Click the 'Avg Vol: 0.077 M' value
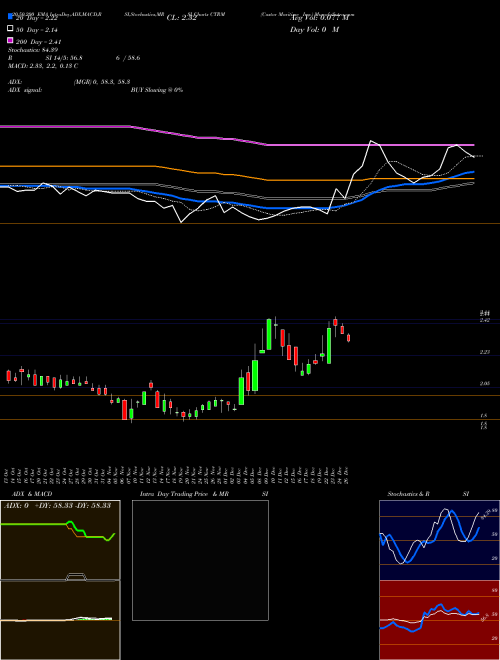Screen dimensions: 500x660 click(319, 18)
